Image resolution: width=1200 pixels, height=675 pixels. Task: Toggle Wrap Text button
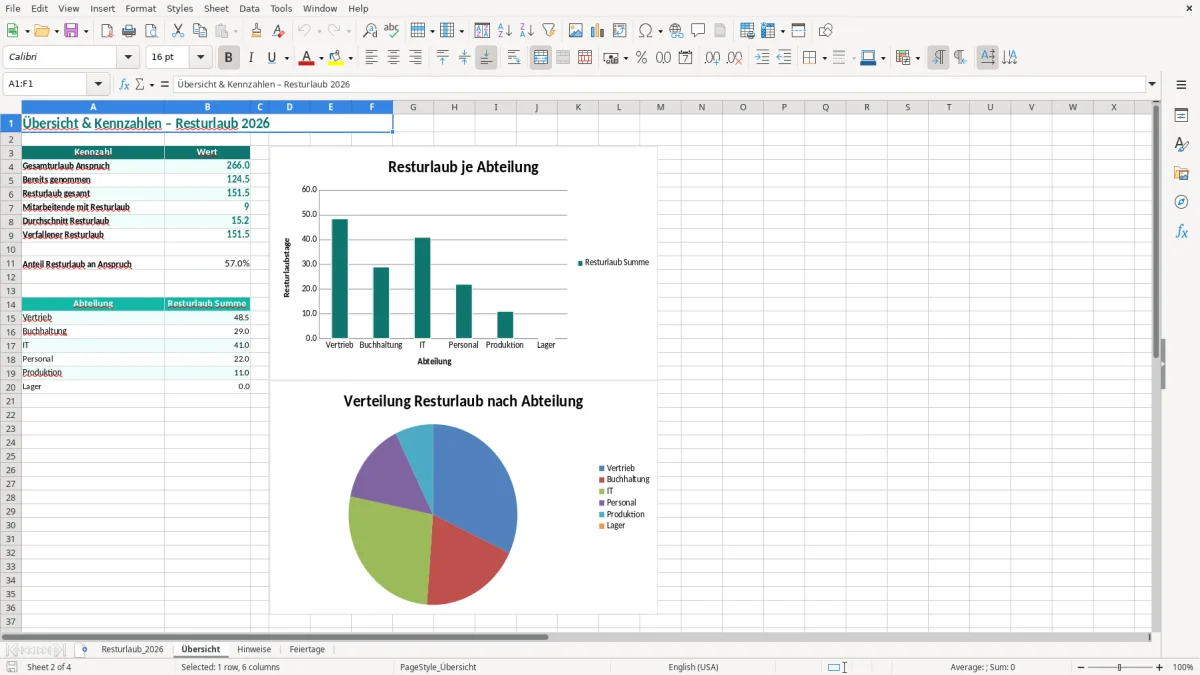coord(514,58)
